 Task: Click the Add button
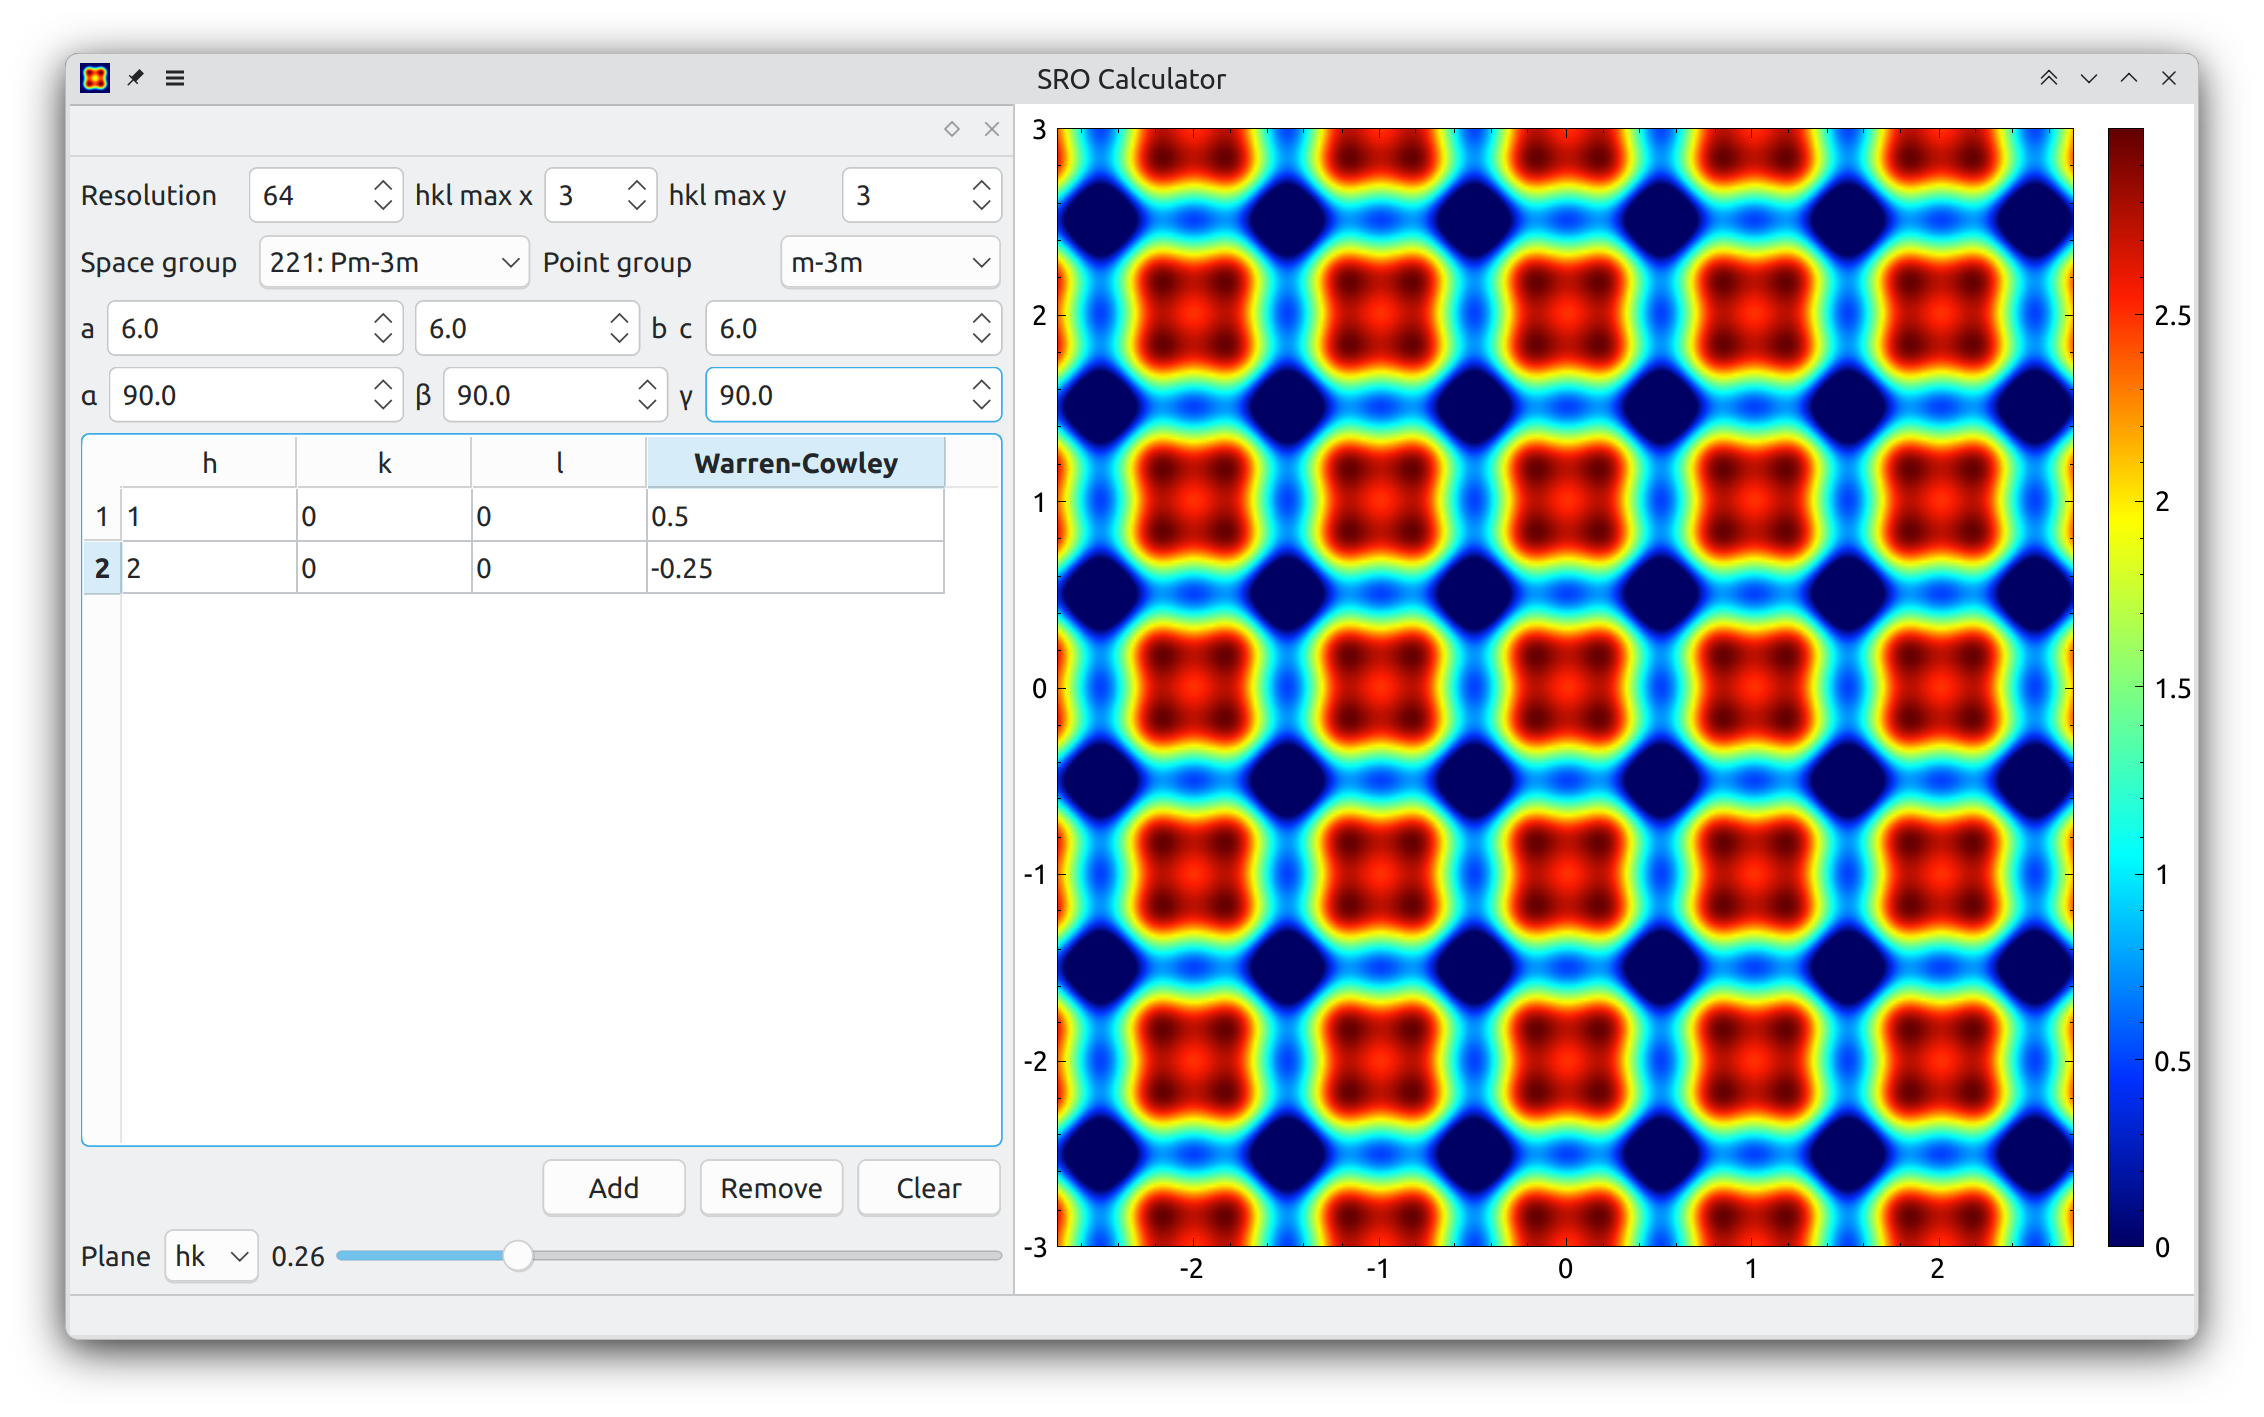click(613, 1188)
